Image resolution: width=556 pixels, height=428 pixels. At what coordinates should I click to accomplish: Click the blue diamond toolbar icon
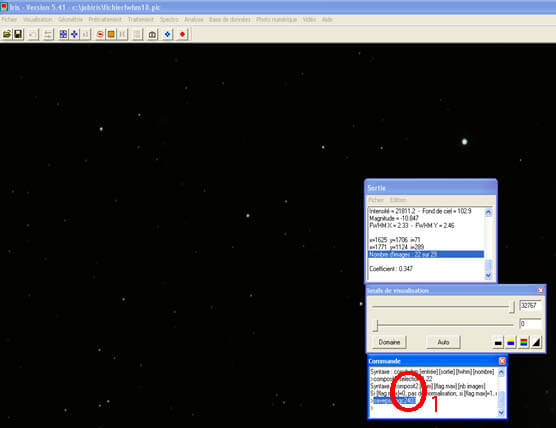point(167,34)
